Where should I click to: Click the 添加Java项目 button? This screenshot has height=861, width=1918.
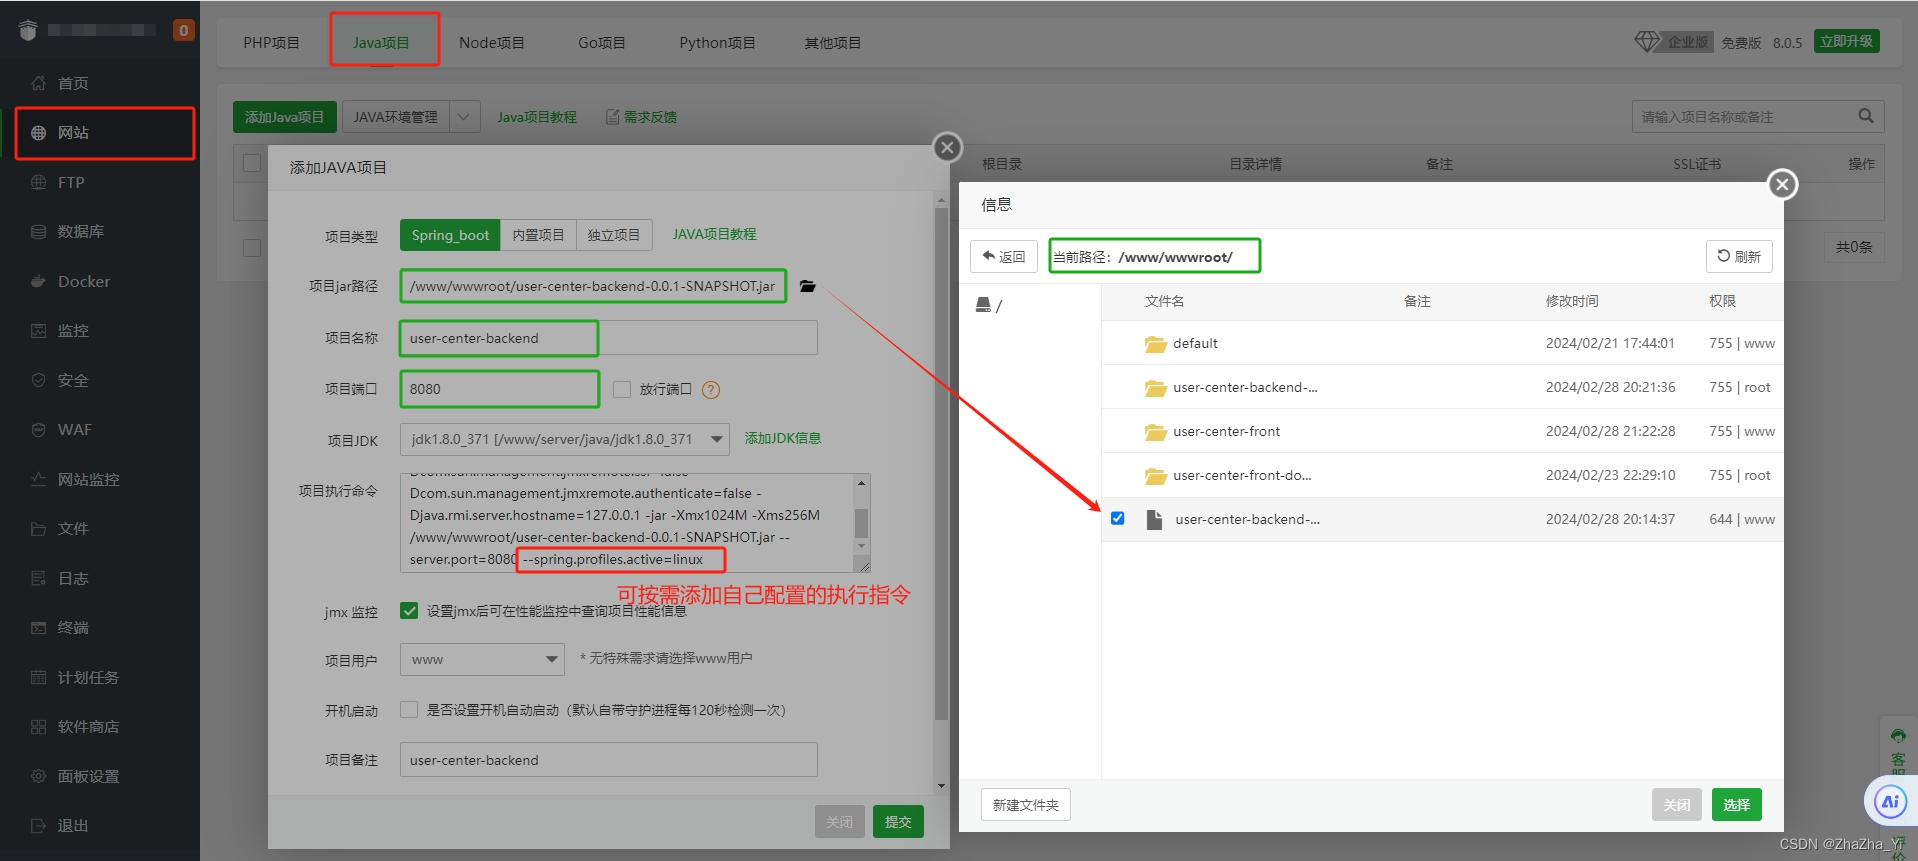284,117
